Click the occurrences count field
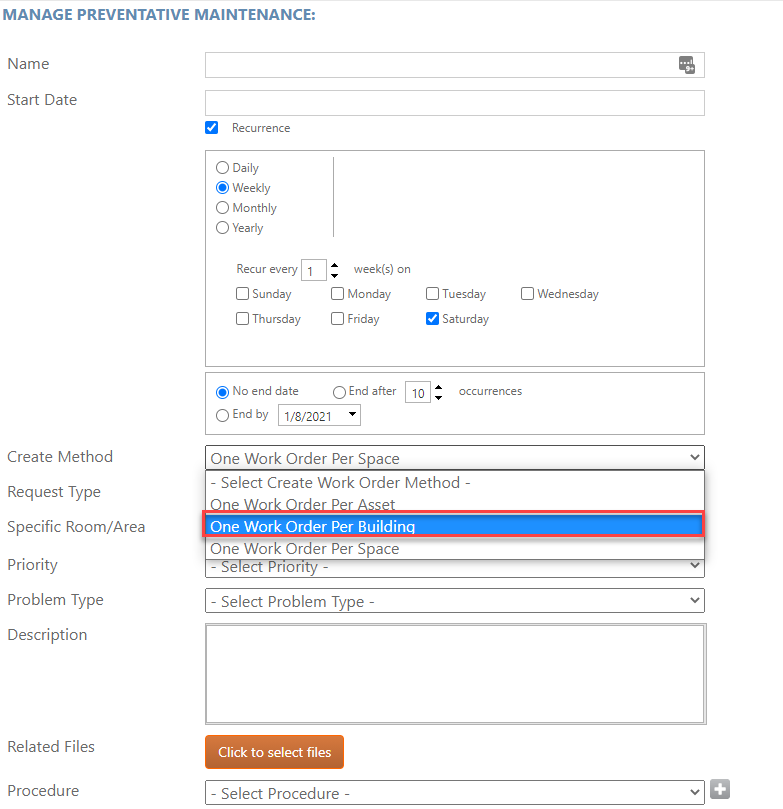 coord(418,393)
